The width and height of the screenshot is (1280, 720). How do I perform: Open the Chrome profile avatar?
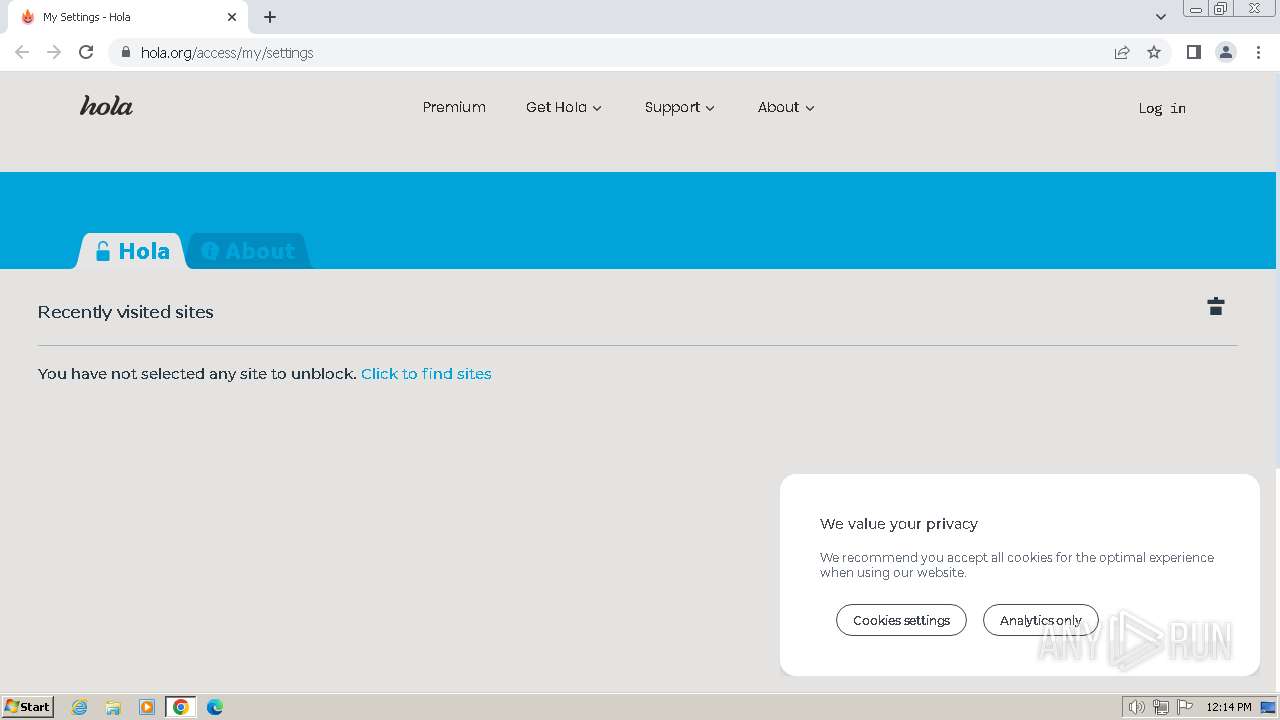[x=1226, y=52]
